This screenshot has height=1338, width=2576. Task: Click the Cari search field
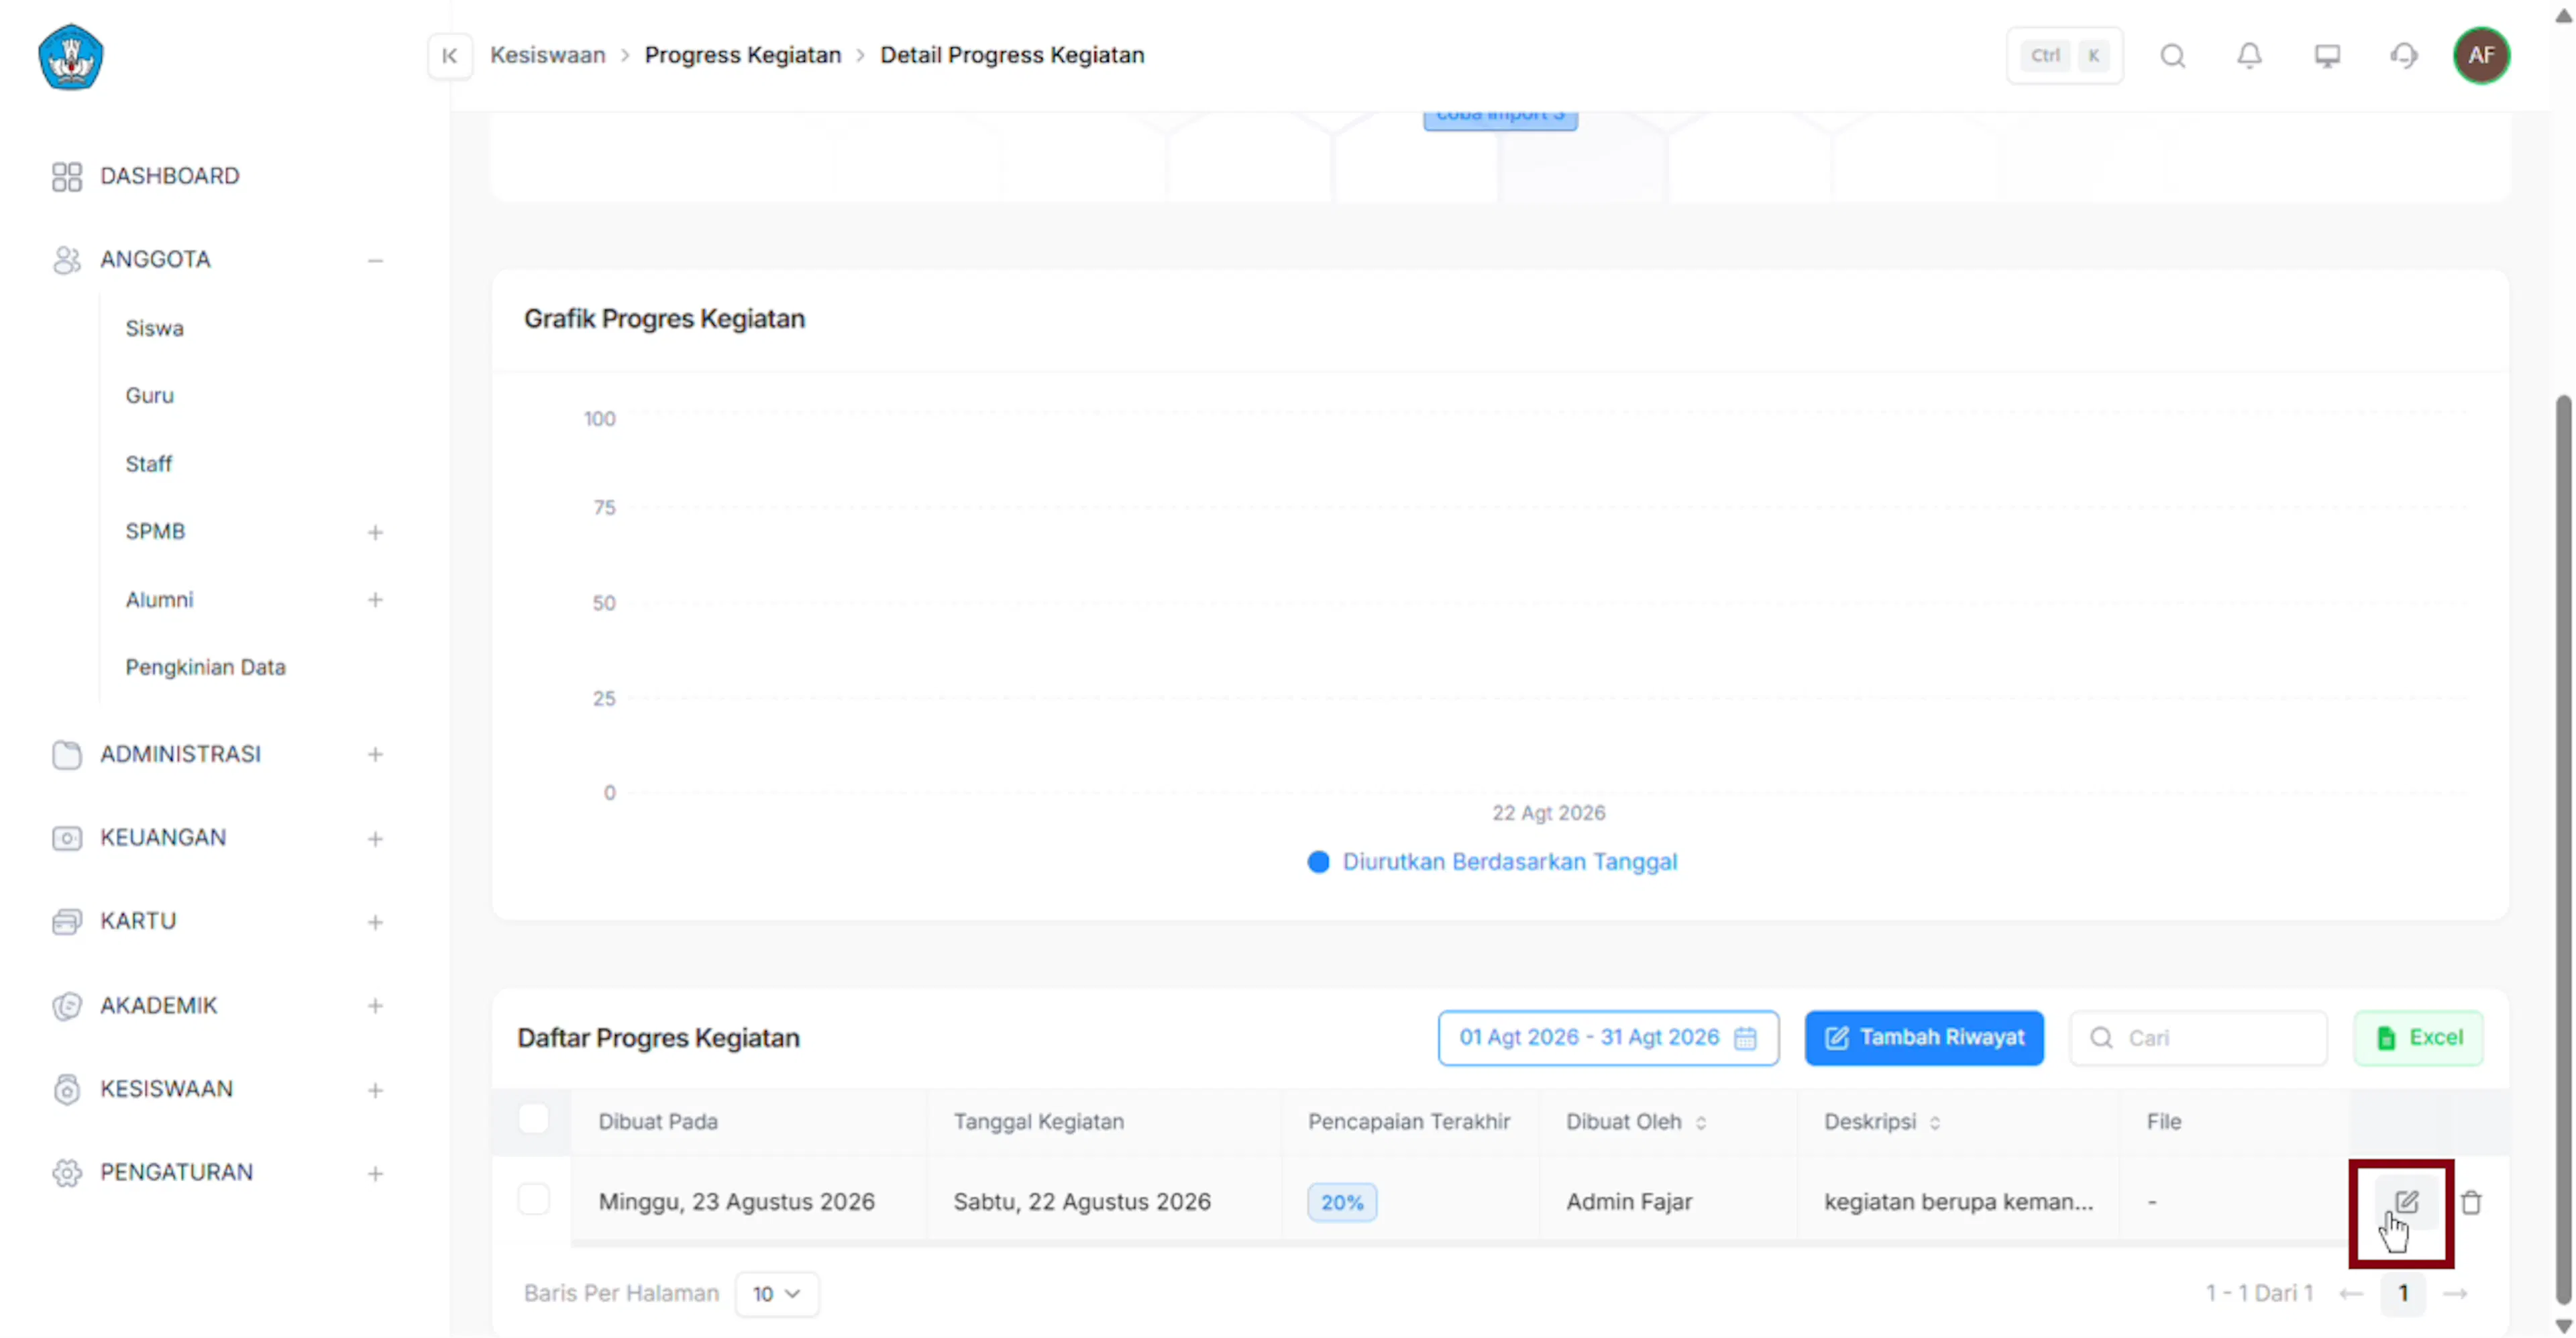tap(2198, 1038)
